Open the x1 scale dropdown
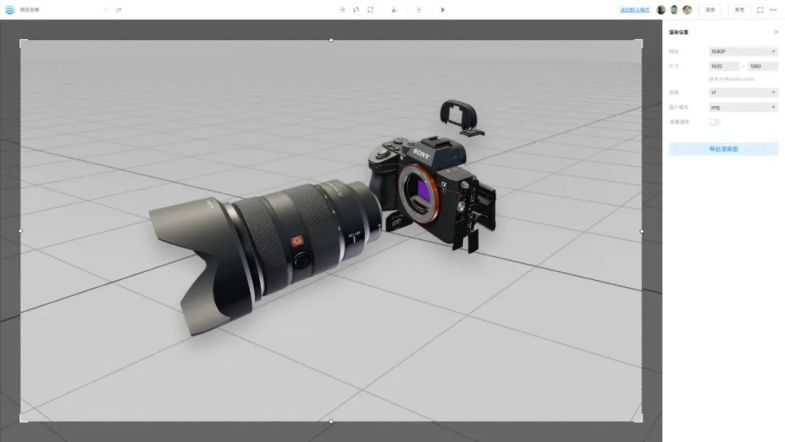This screenshot has height=442, width=785. (742, 92)
